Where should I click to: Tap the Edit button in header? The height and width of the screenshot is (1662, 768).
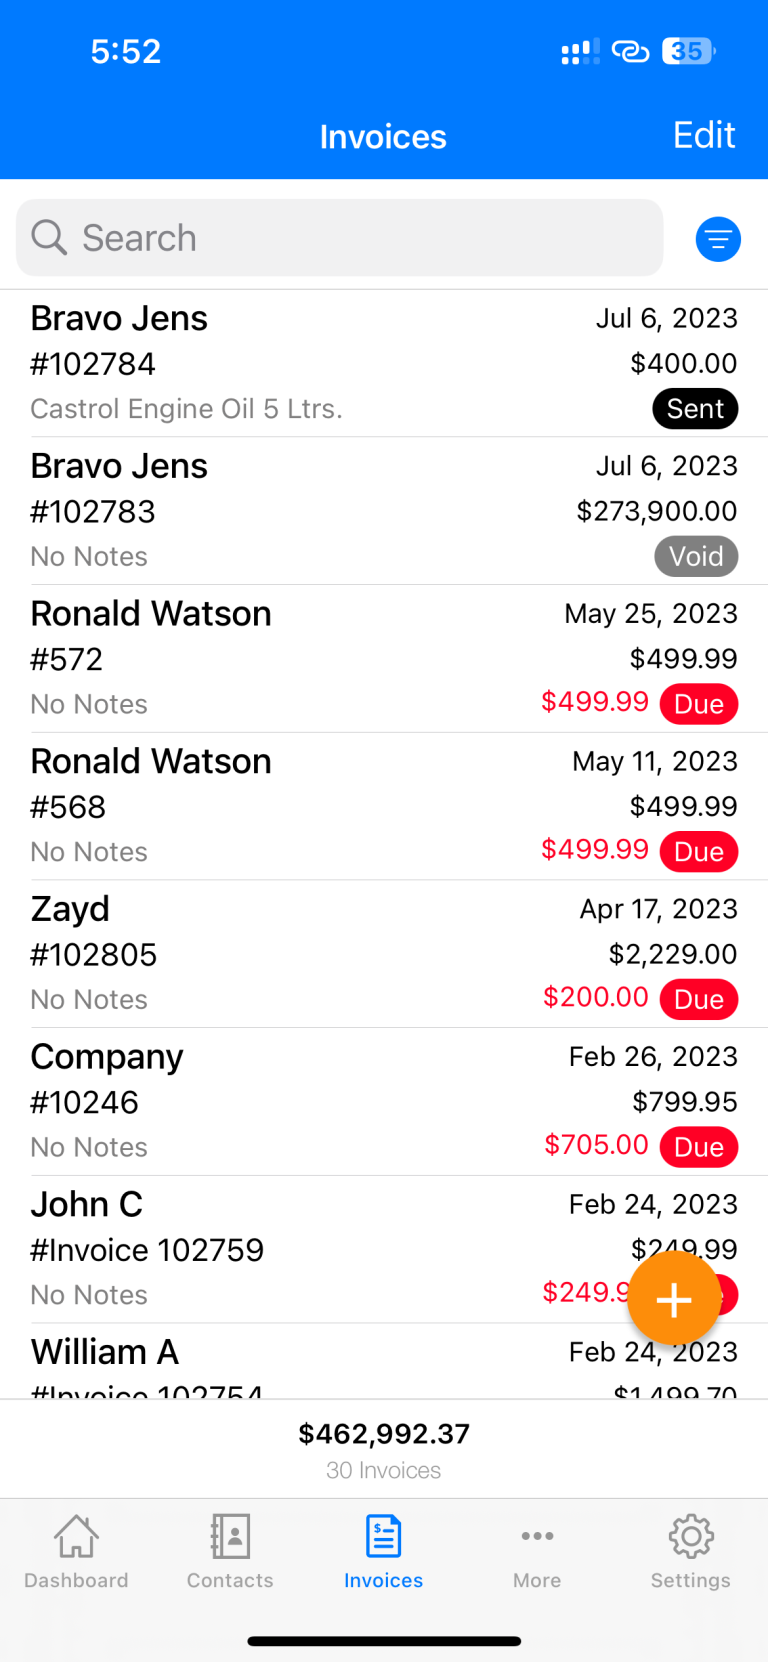pos(704,136)
